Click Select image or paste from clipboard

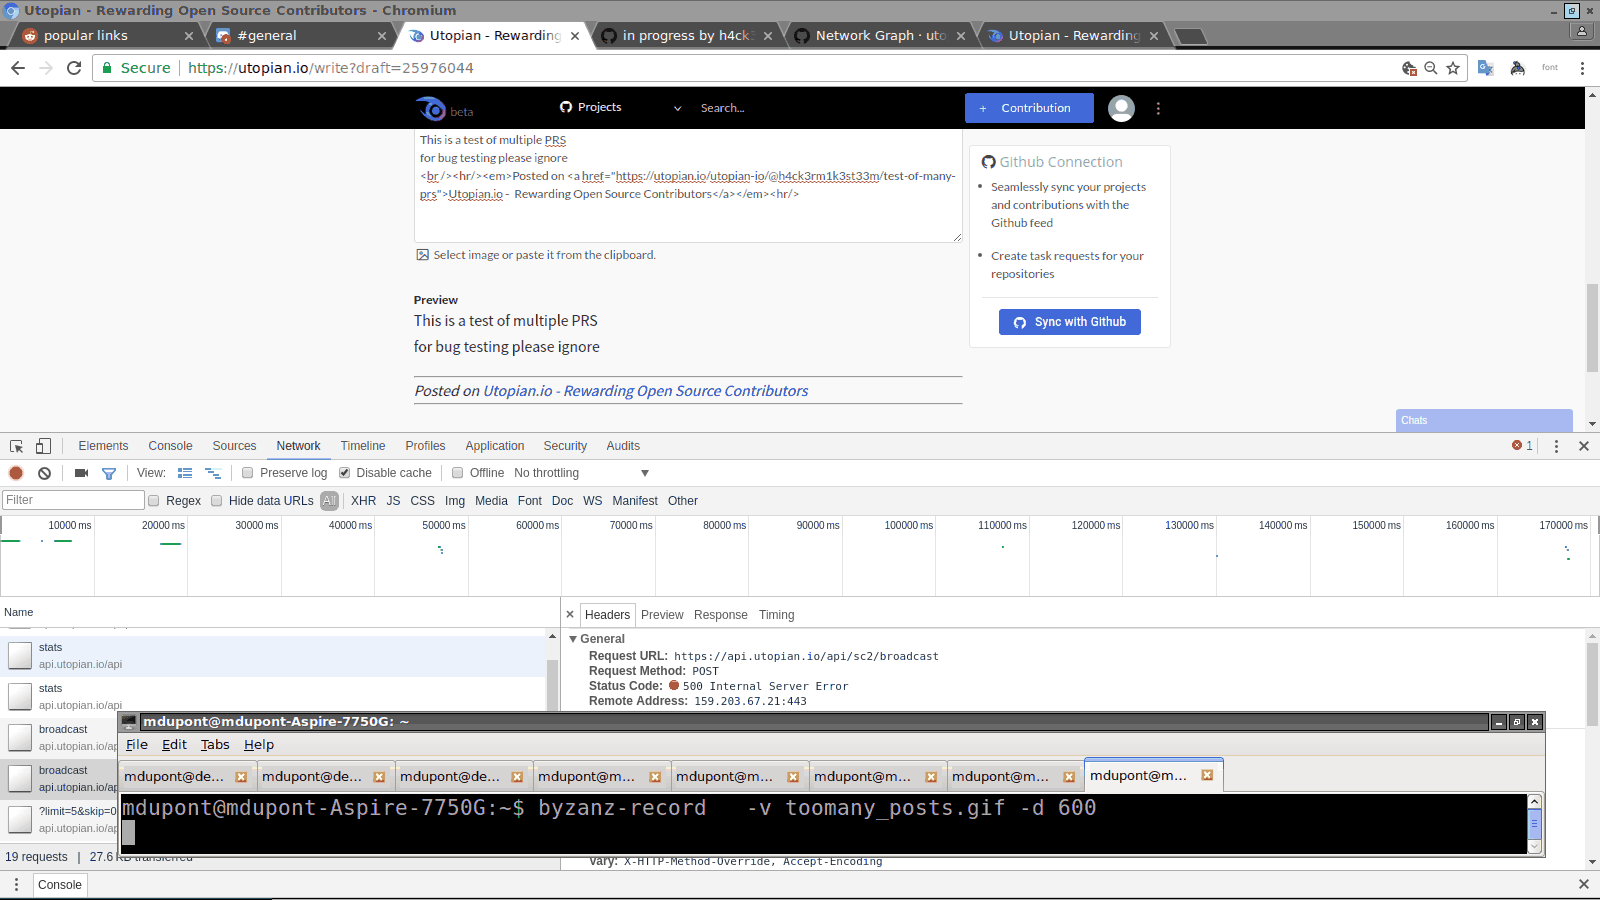tap(544, 255)
